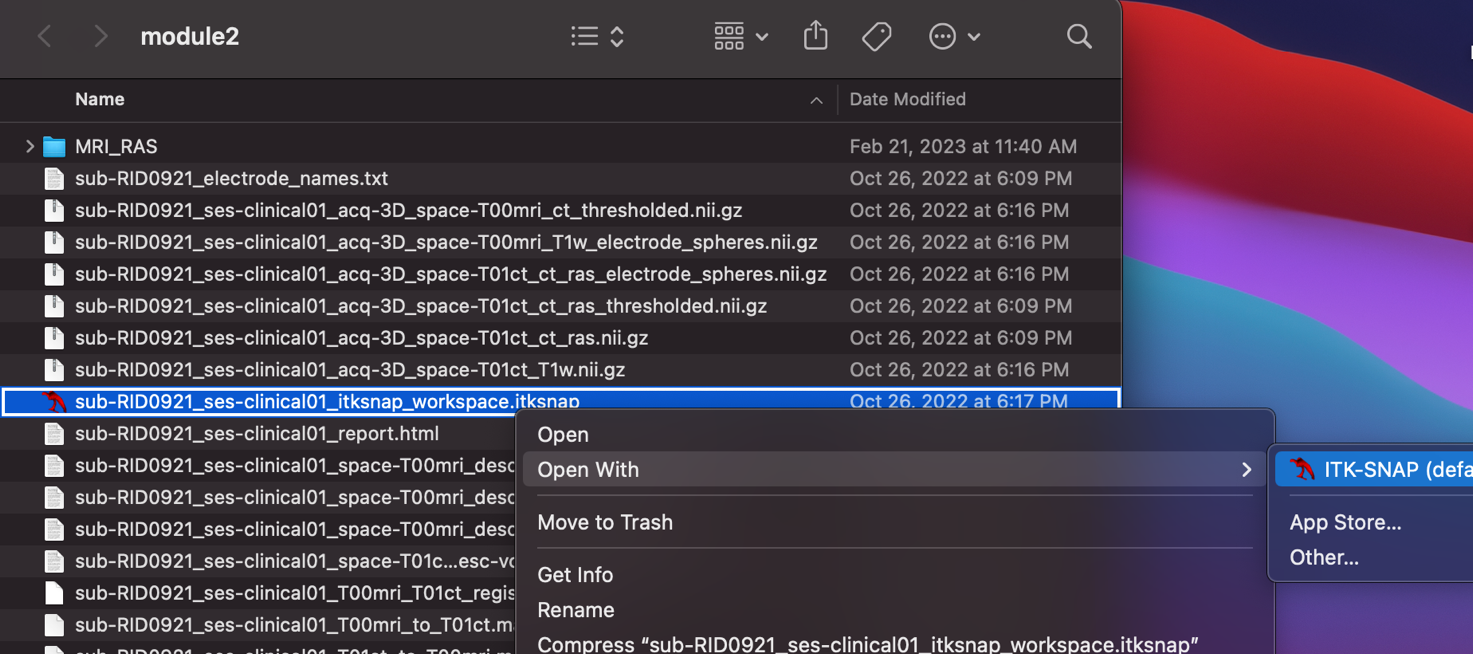
Task: Select sub-RID0921_ses-clinical01_report.html file
Action: [x=258, y=433]
